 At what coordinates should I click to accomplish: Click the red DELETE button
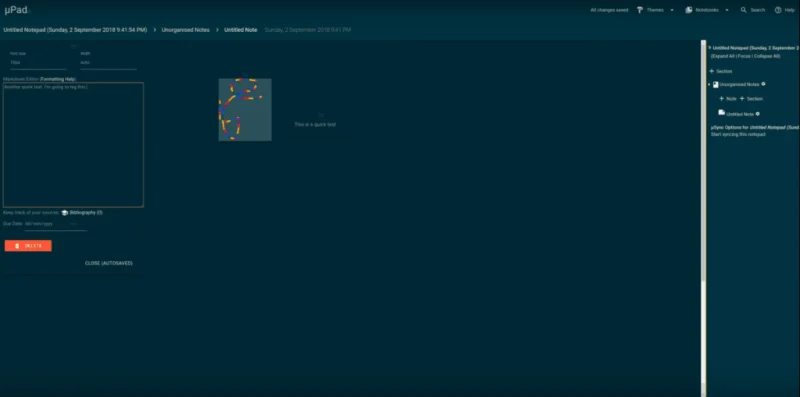click(28, 246)
